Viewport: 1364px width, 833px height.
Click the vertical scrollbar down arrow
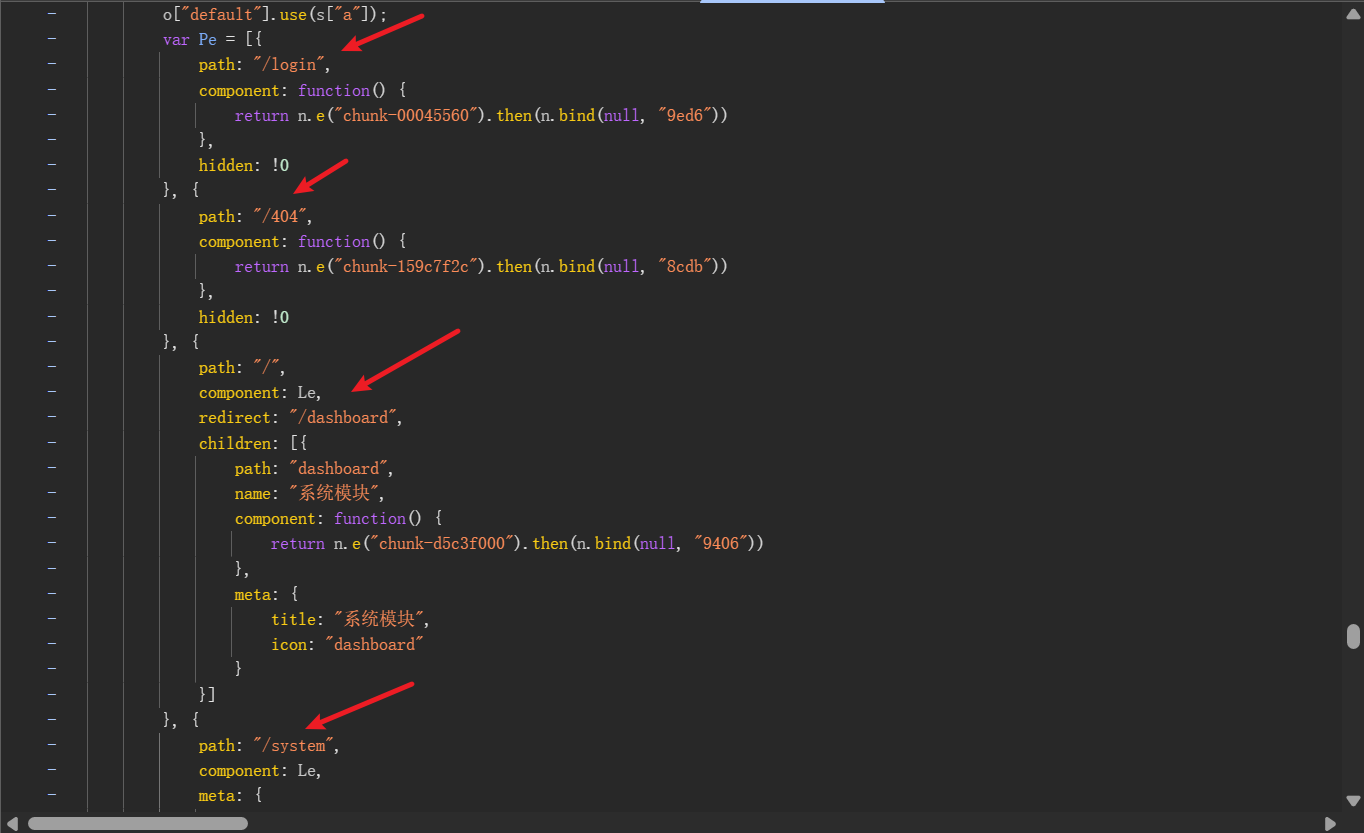tap(1353, 800)
